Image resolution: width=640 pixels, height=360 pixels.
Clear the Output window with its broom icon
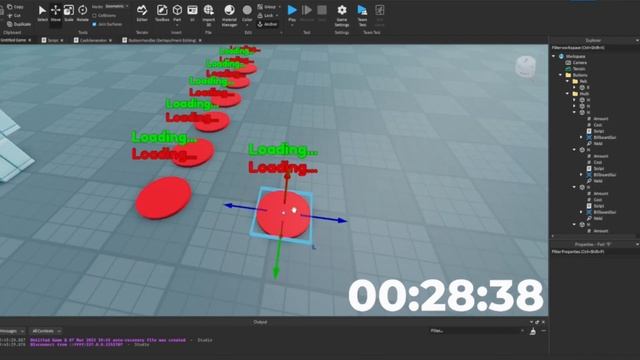533,331
